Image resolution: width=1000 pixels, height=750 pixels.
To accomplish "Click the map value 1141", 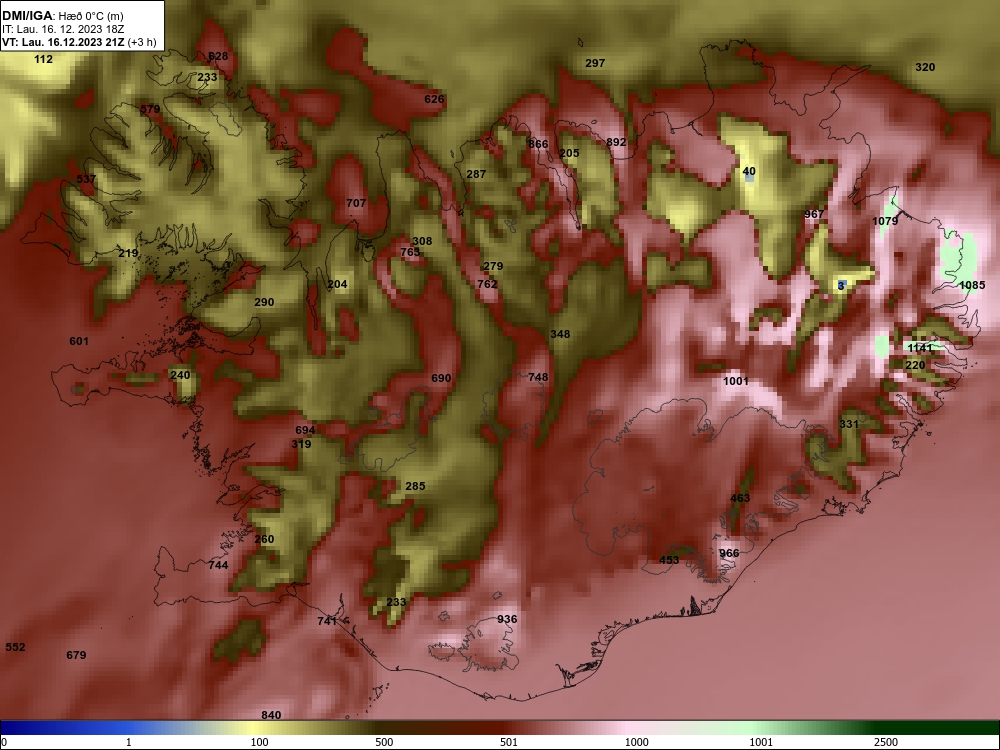I will [x=920, y=348].
